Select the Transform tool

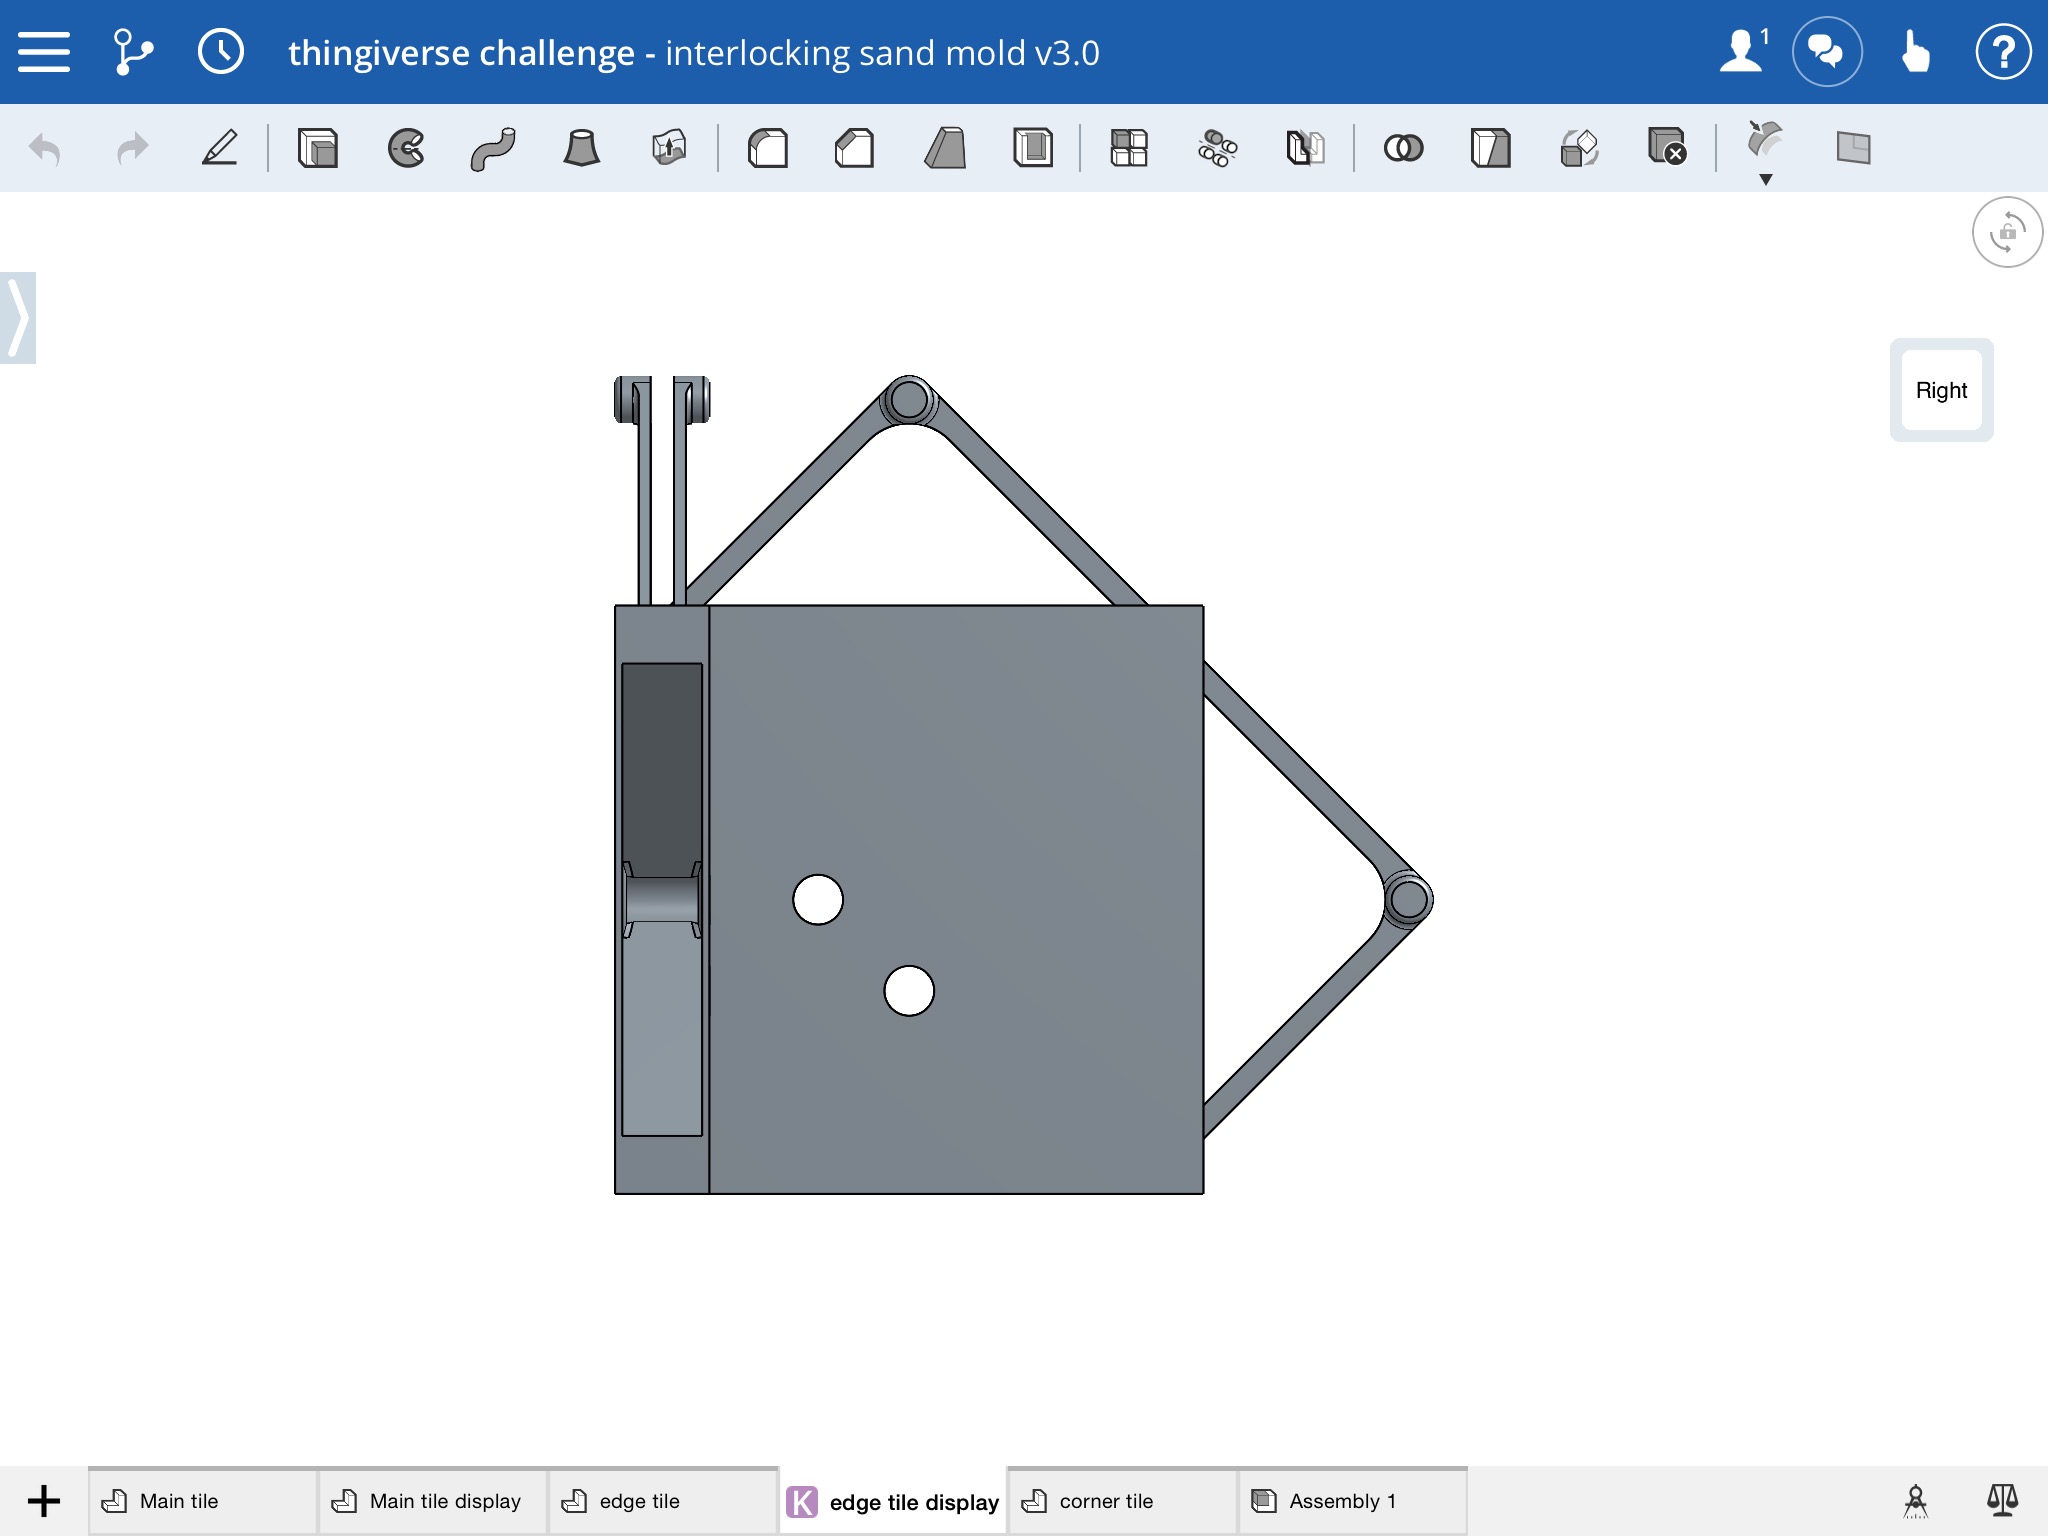click(x=1579, y=148)
